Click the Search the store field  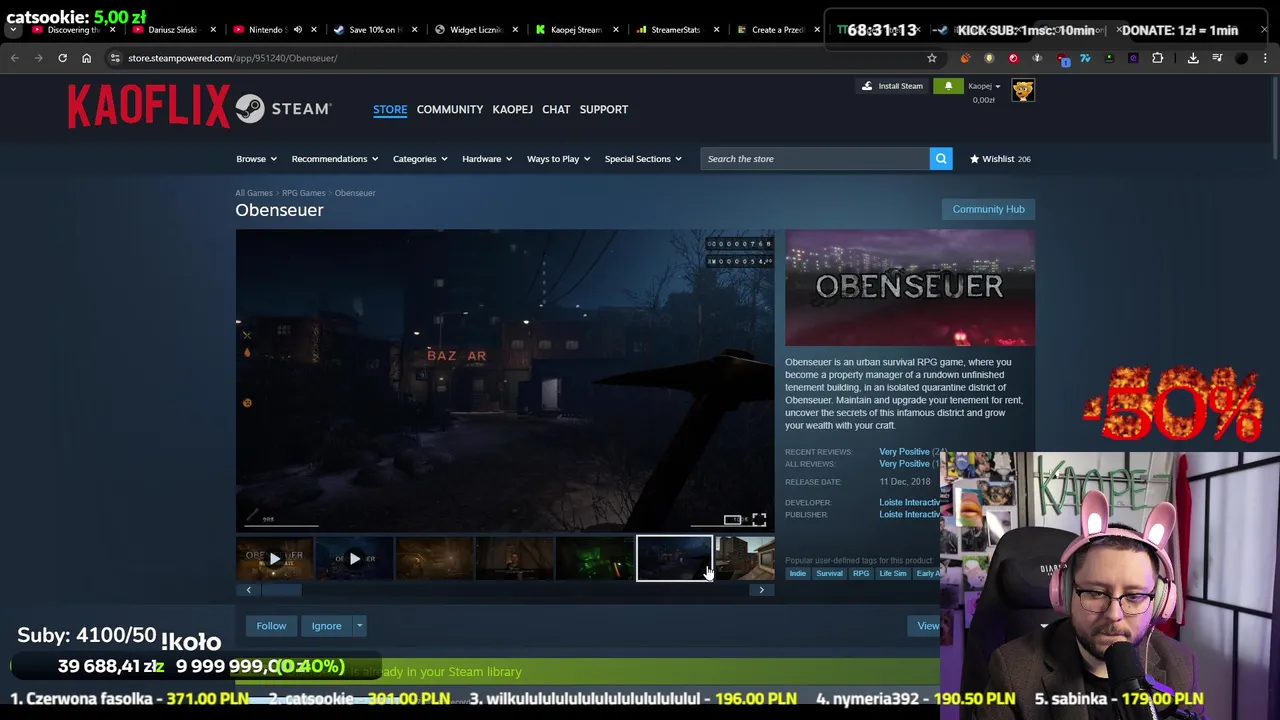click(x=815, y=159)
